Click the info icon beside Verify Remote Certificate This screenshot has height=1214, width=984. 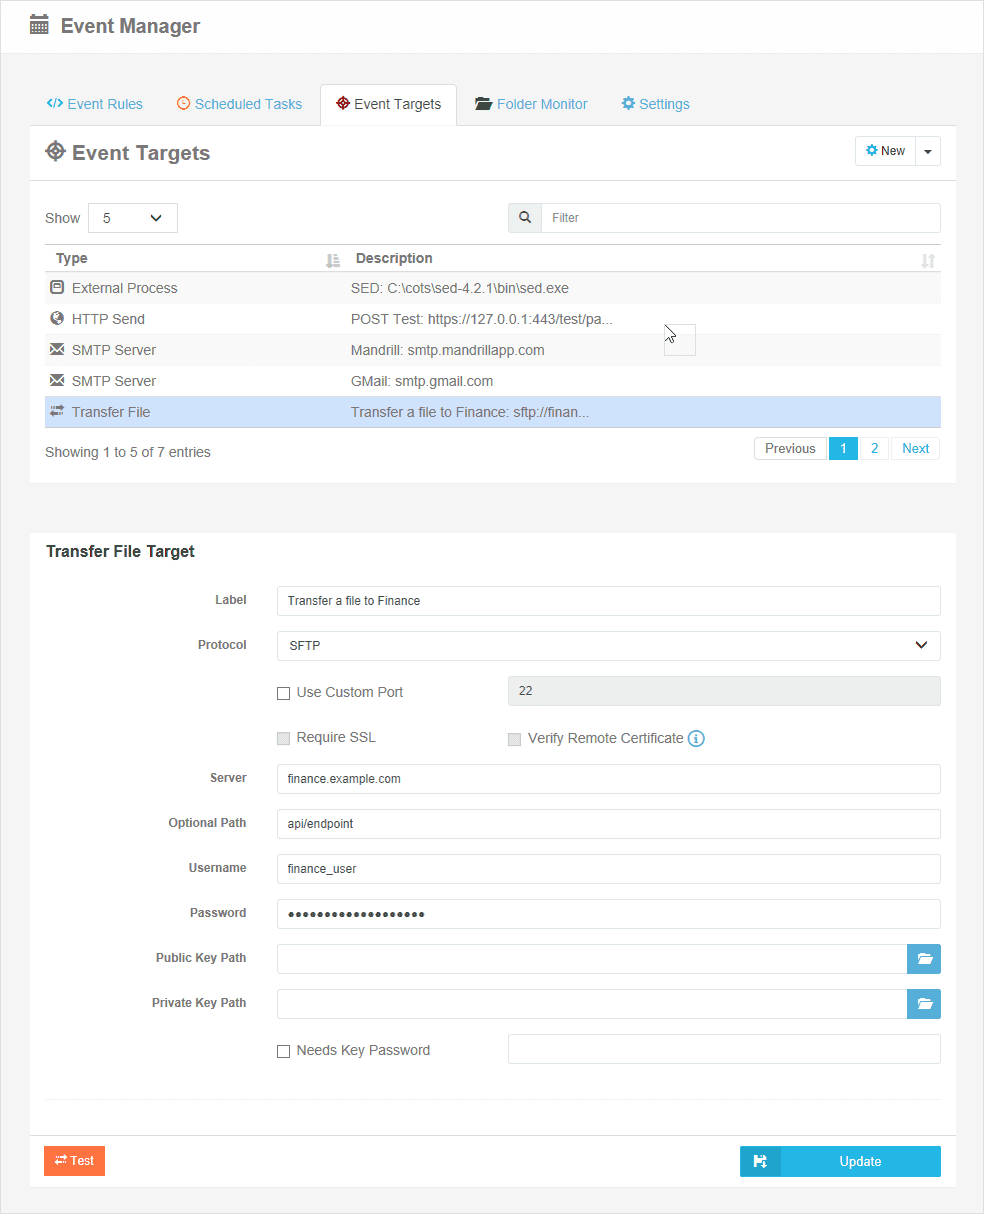tap(697, 739)
